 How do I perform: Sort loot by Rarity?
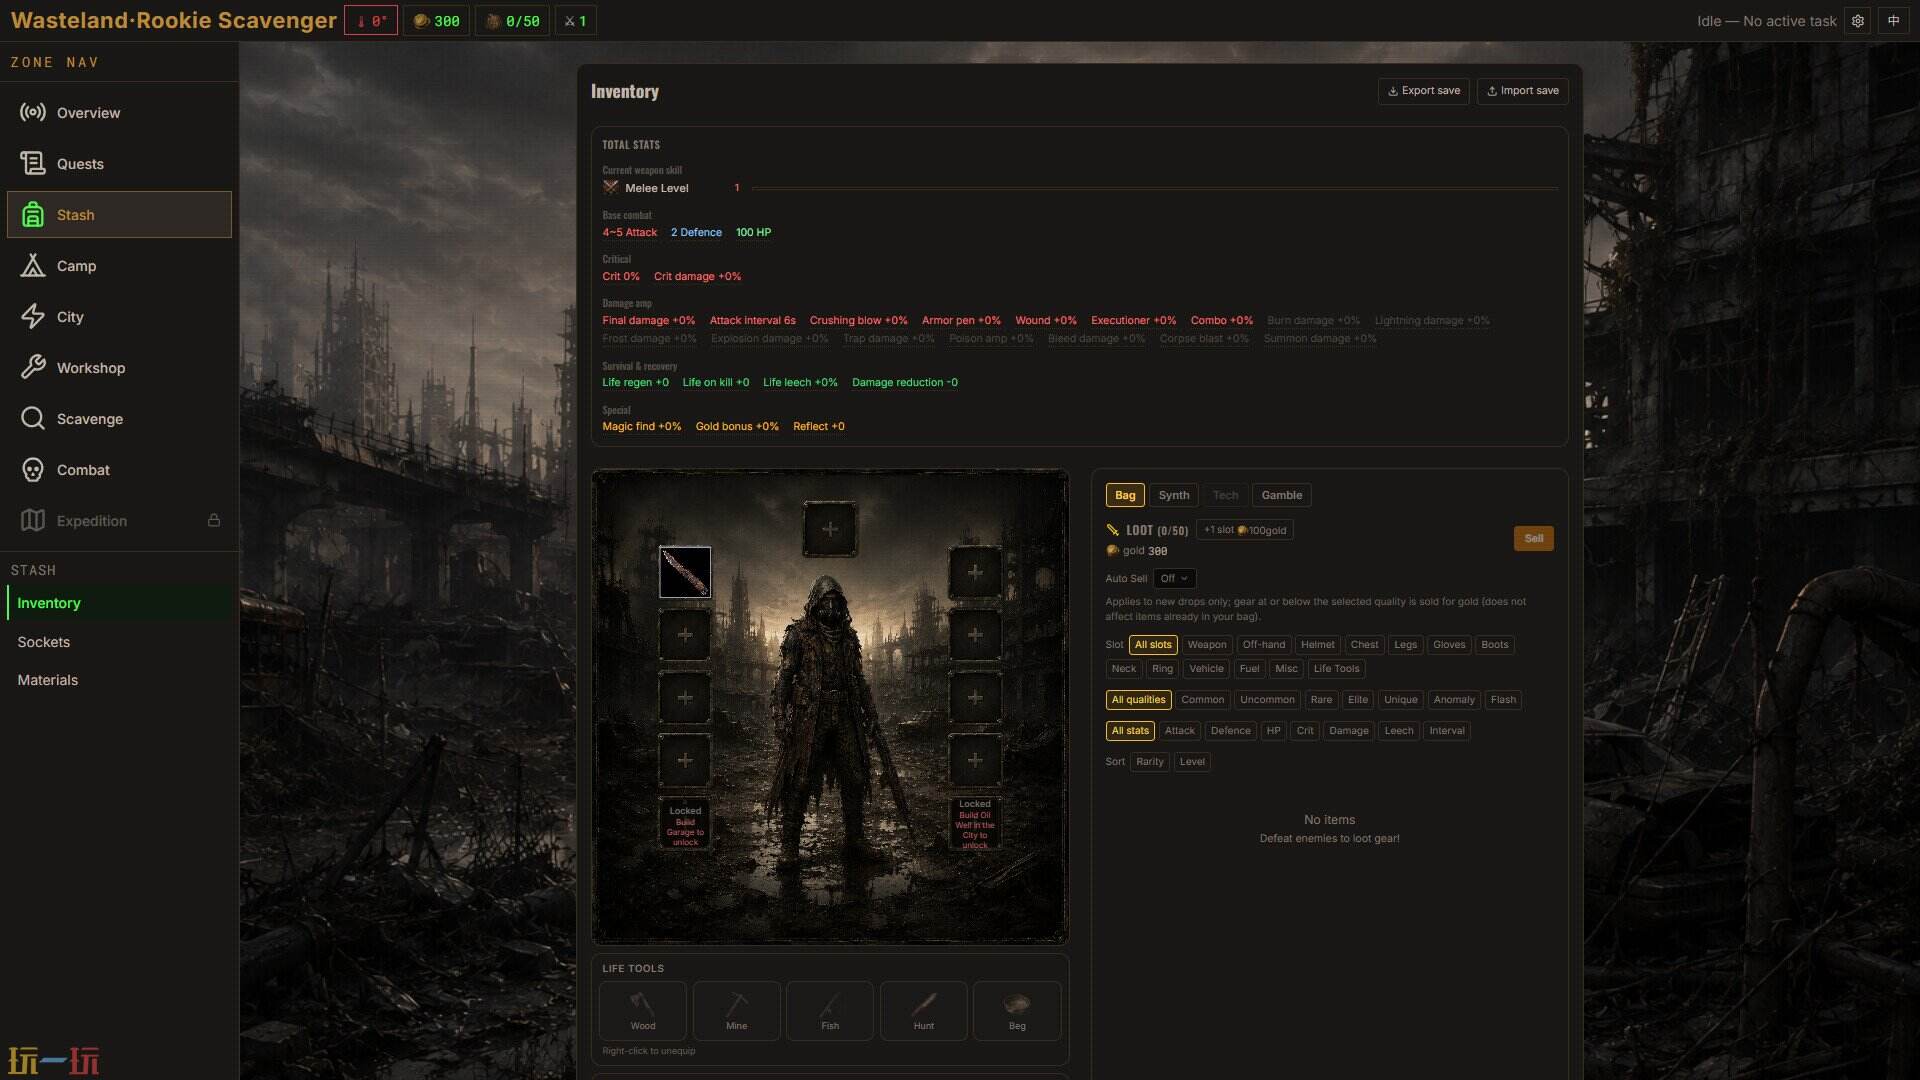click(x=1150, y=762)
